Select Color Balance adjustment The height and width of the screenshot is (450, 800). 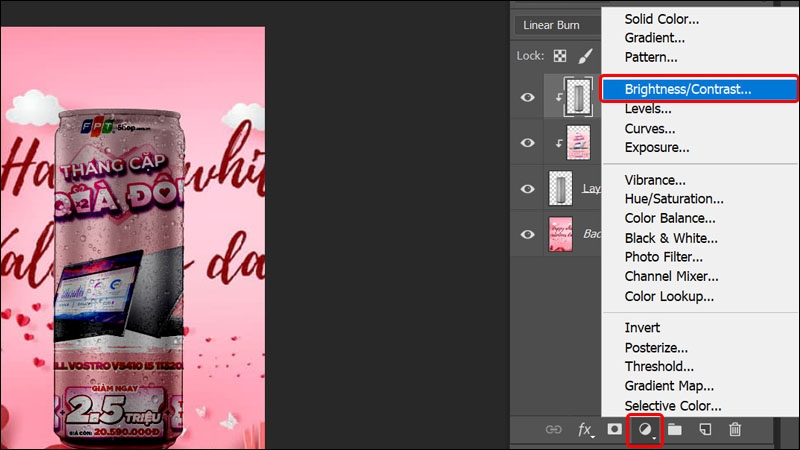coord(670,218)
